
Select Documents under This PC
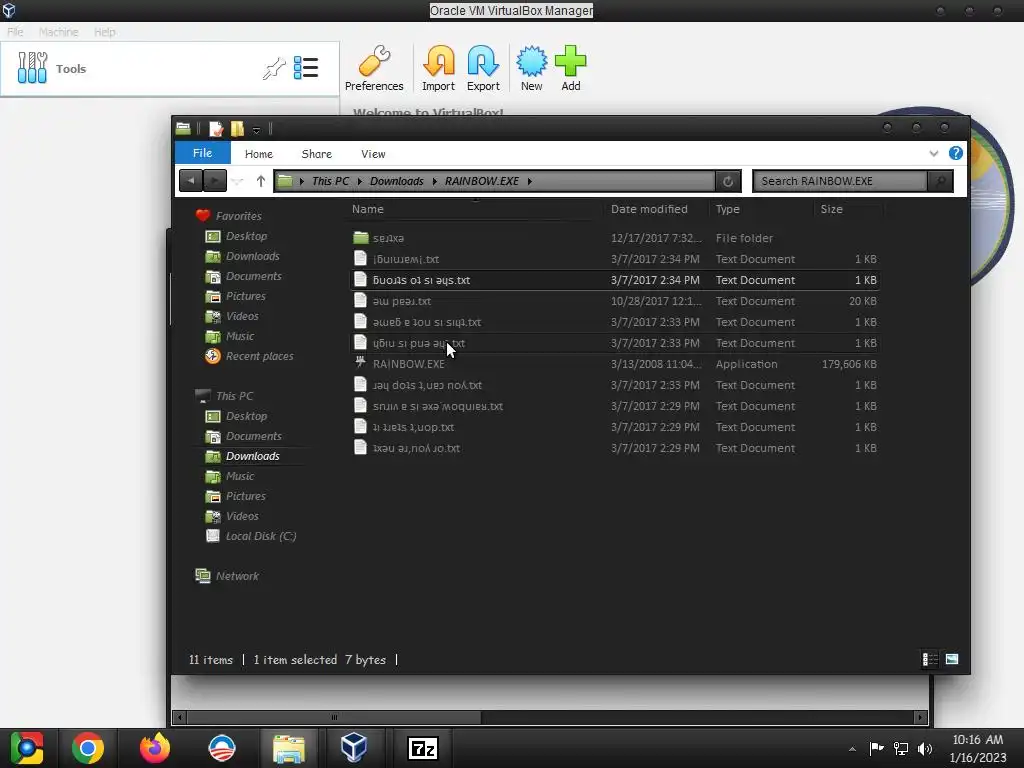click(244, 436)
